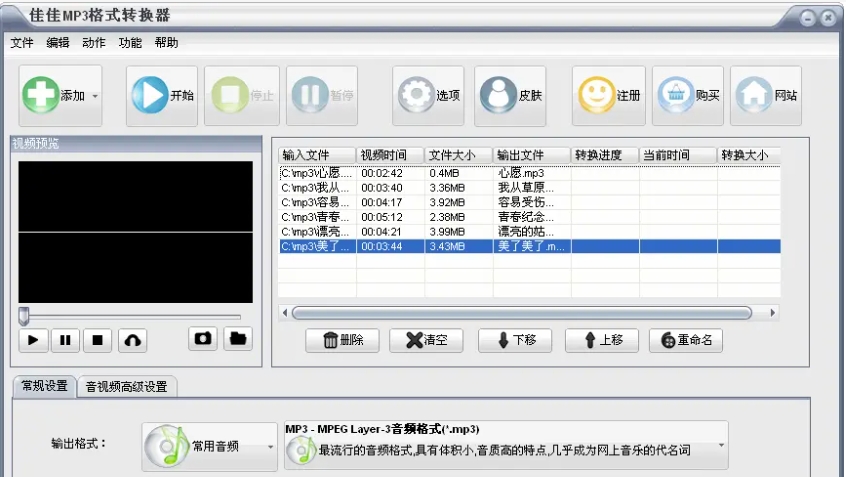
Task: Open Options (选项) gear button
Action: coord(428,96)
